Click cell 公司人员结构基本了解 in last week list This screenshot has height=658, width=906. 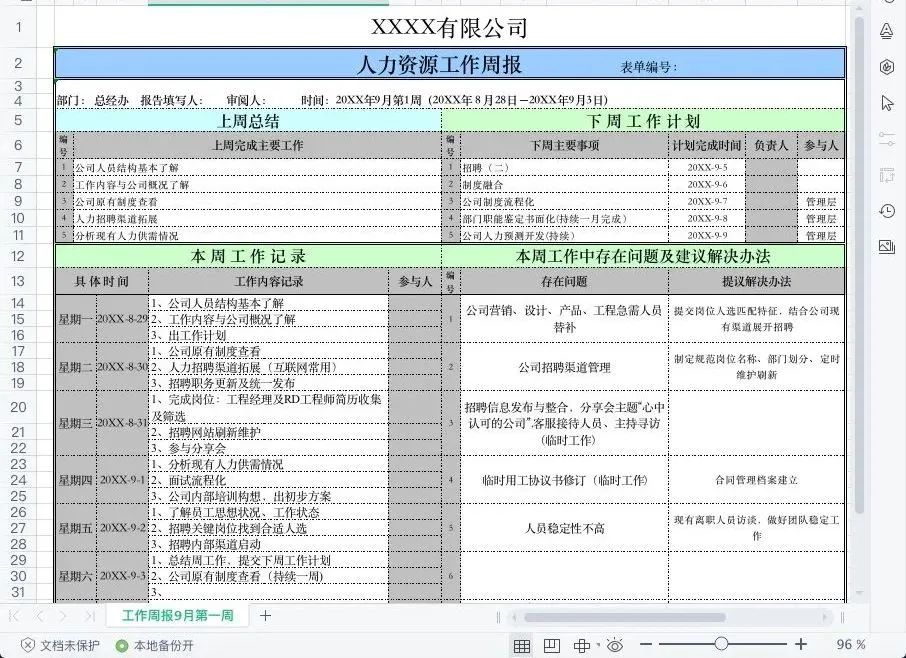pos(257,168)
